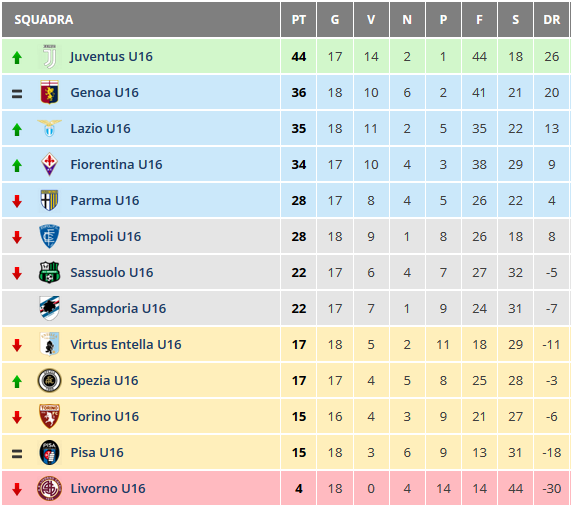Click the Genoa U16 crest icon
The width and height of the screenshot is (571, 506).
(50, 92)
